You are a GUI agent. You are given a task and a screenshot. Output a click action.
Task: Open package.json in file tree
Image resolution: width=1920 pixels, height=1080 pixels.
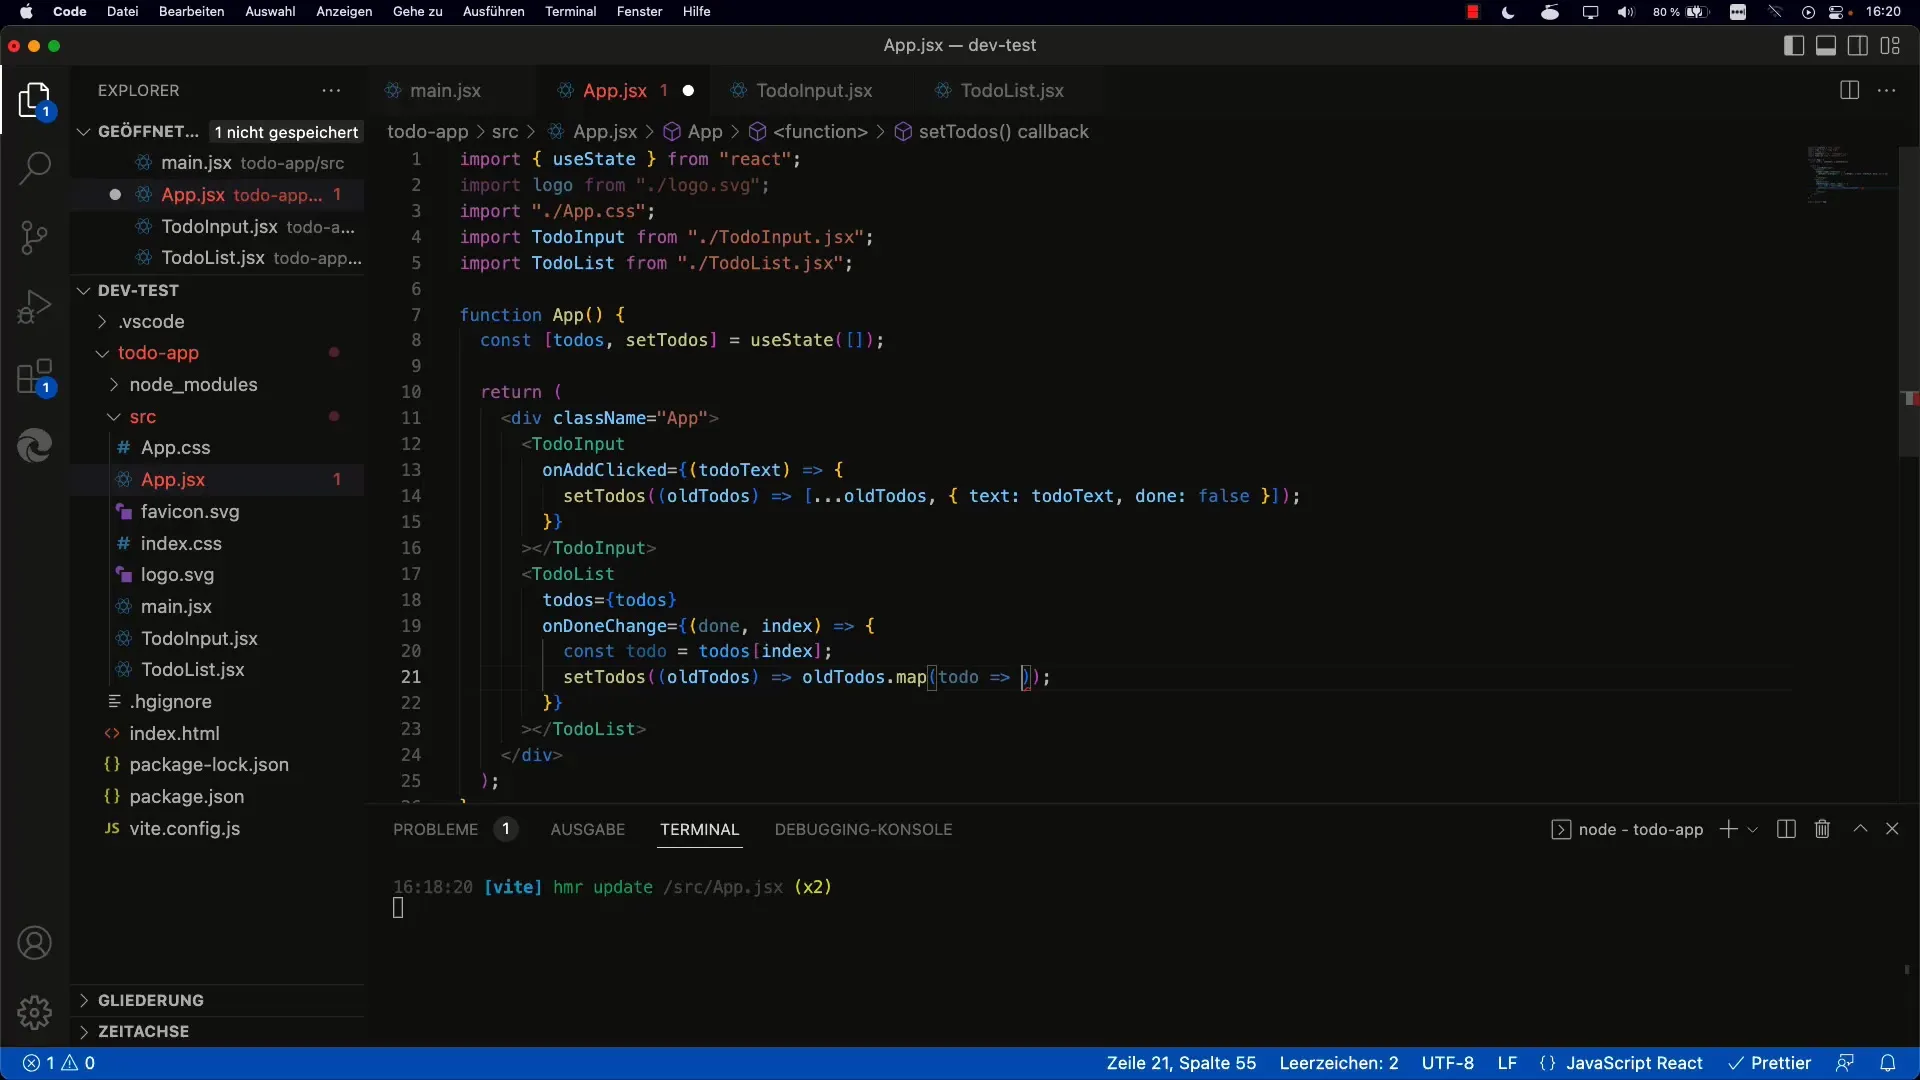pos(186,797)
